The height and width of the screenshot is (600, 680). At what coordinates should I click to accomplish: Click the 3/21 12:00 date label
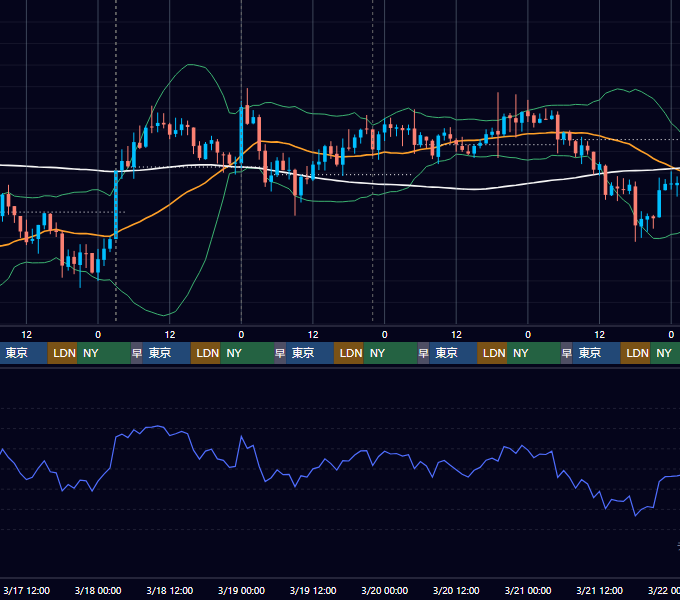pos(599,590)
